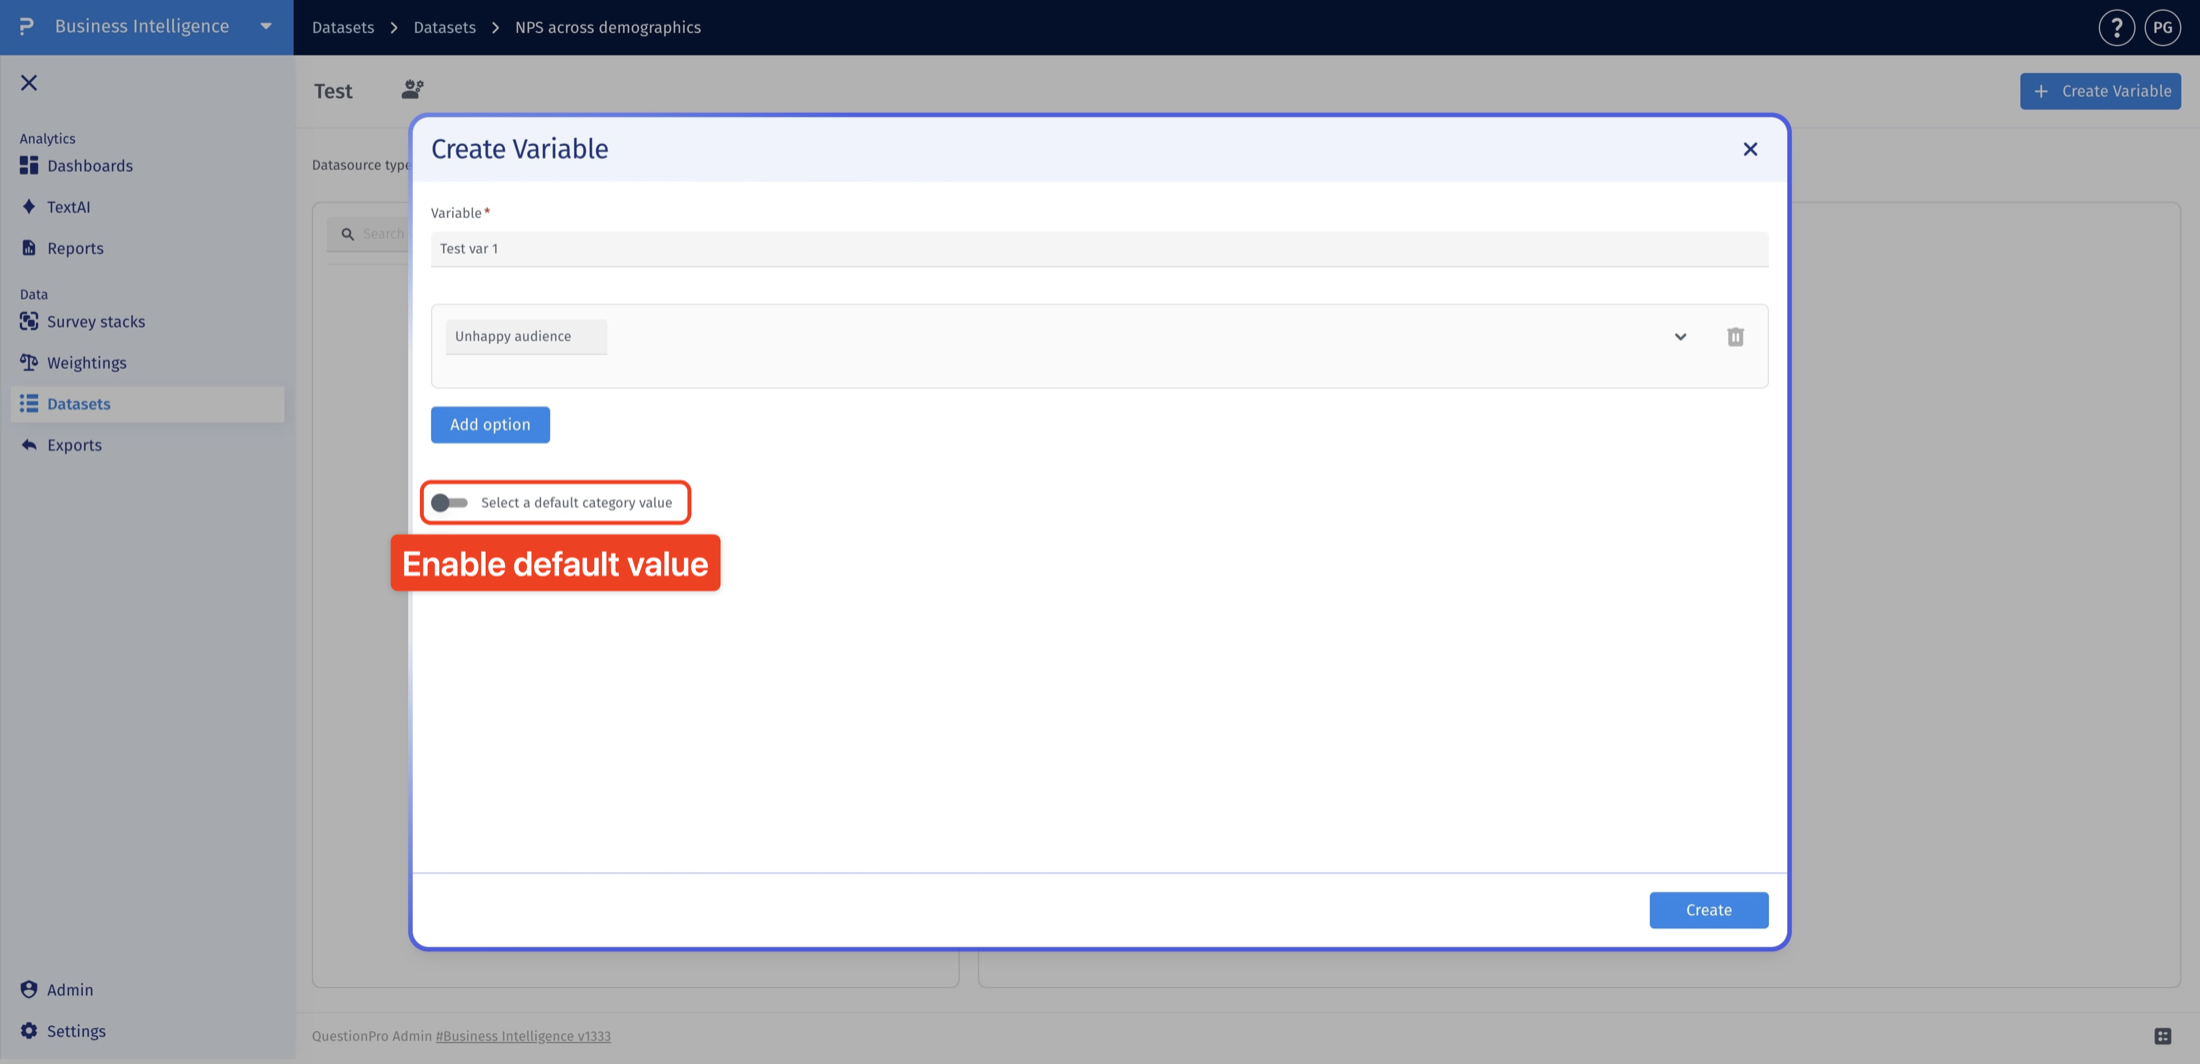Click the Exports arrow icon
2200x1064 pixels.
tap(29, 445)
